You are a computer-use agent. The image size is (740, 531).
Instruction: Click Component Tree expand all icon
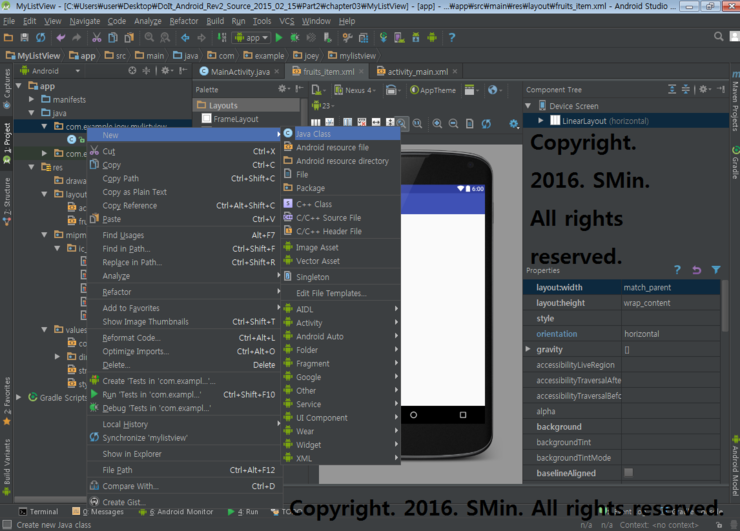pyautogui.click(x=672, y=89)
